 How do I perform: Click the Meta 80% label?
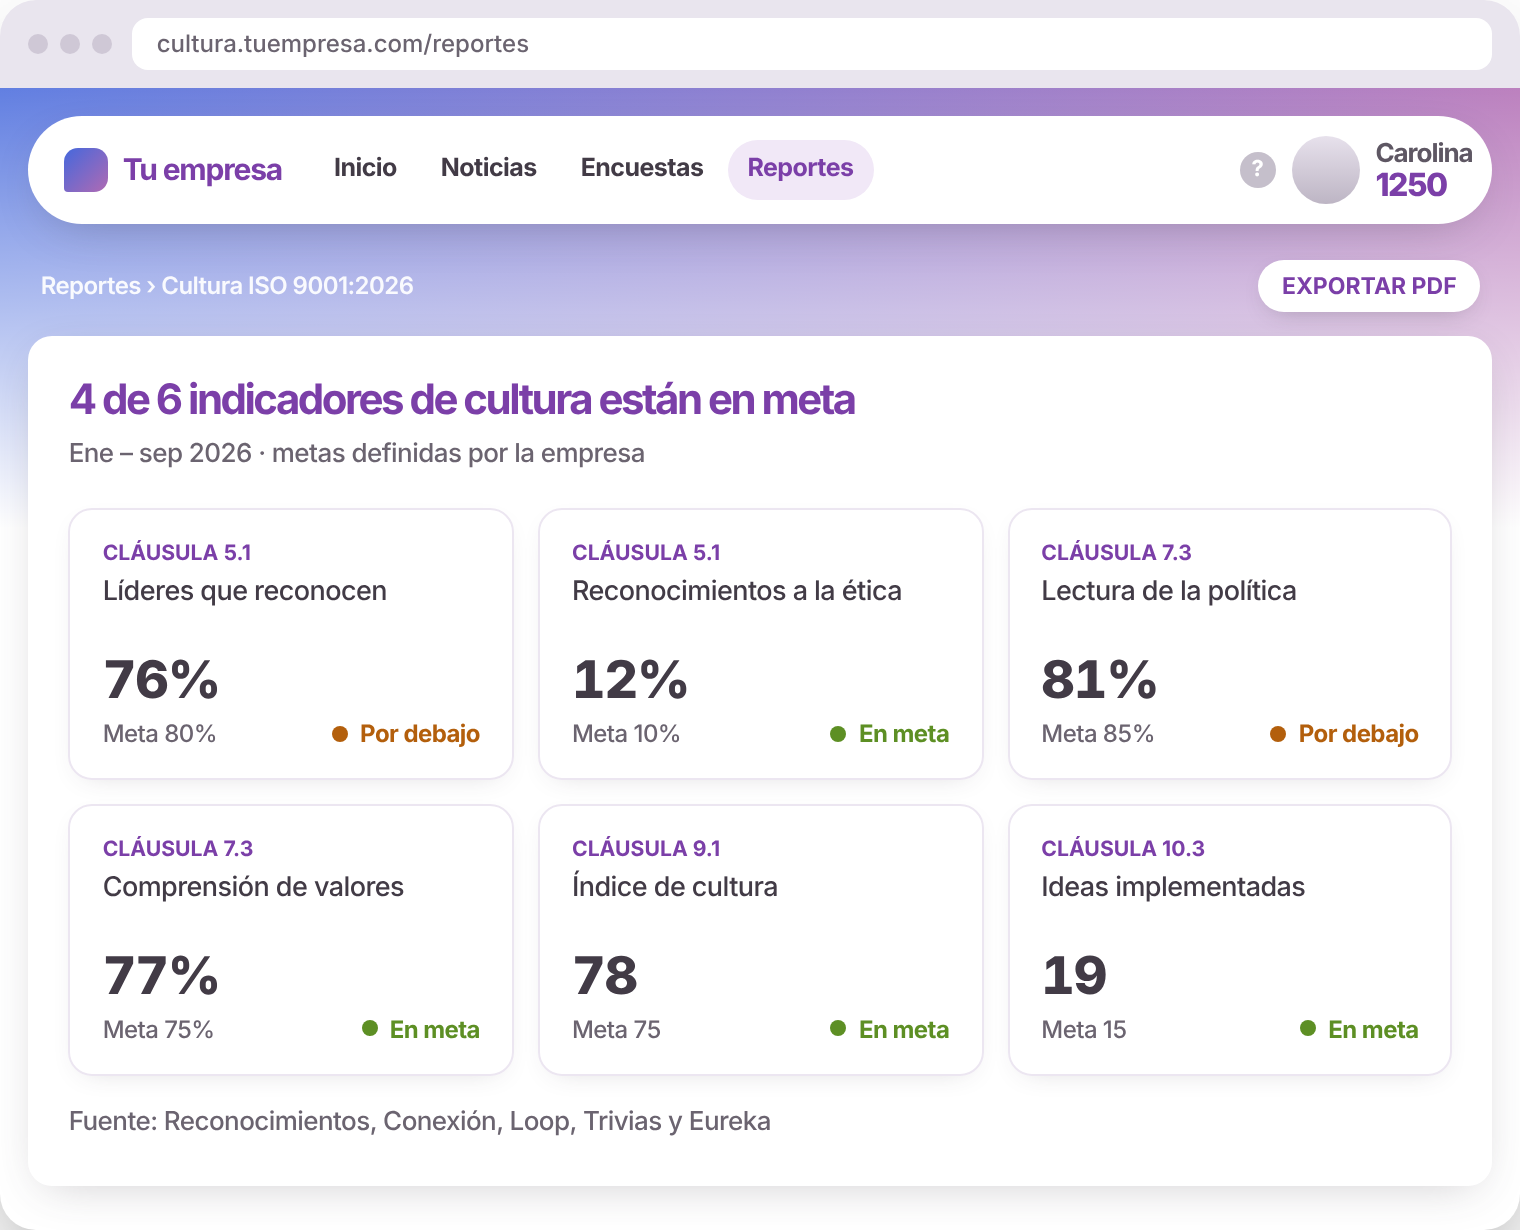click(160, 734)
